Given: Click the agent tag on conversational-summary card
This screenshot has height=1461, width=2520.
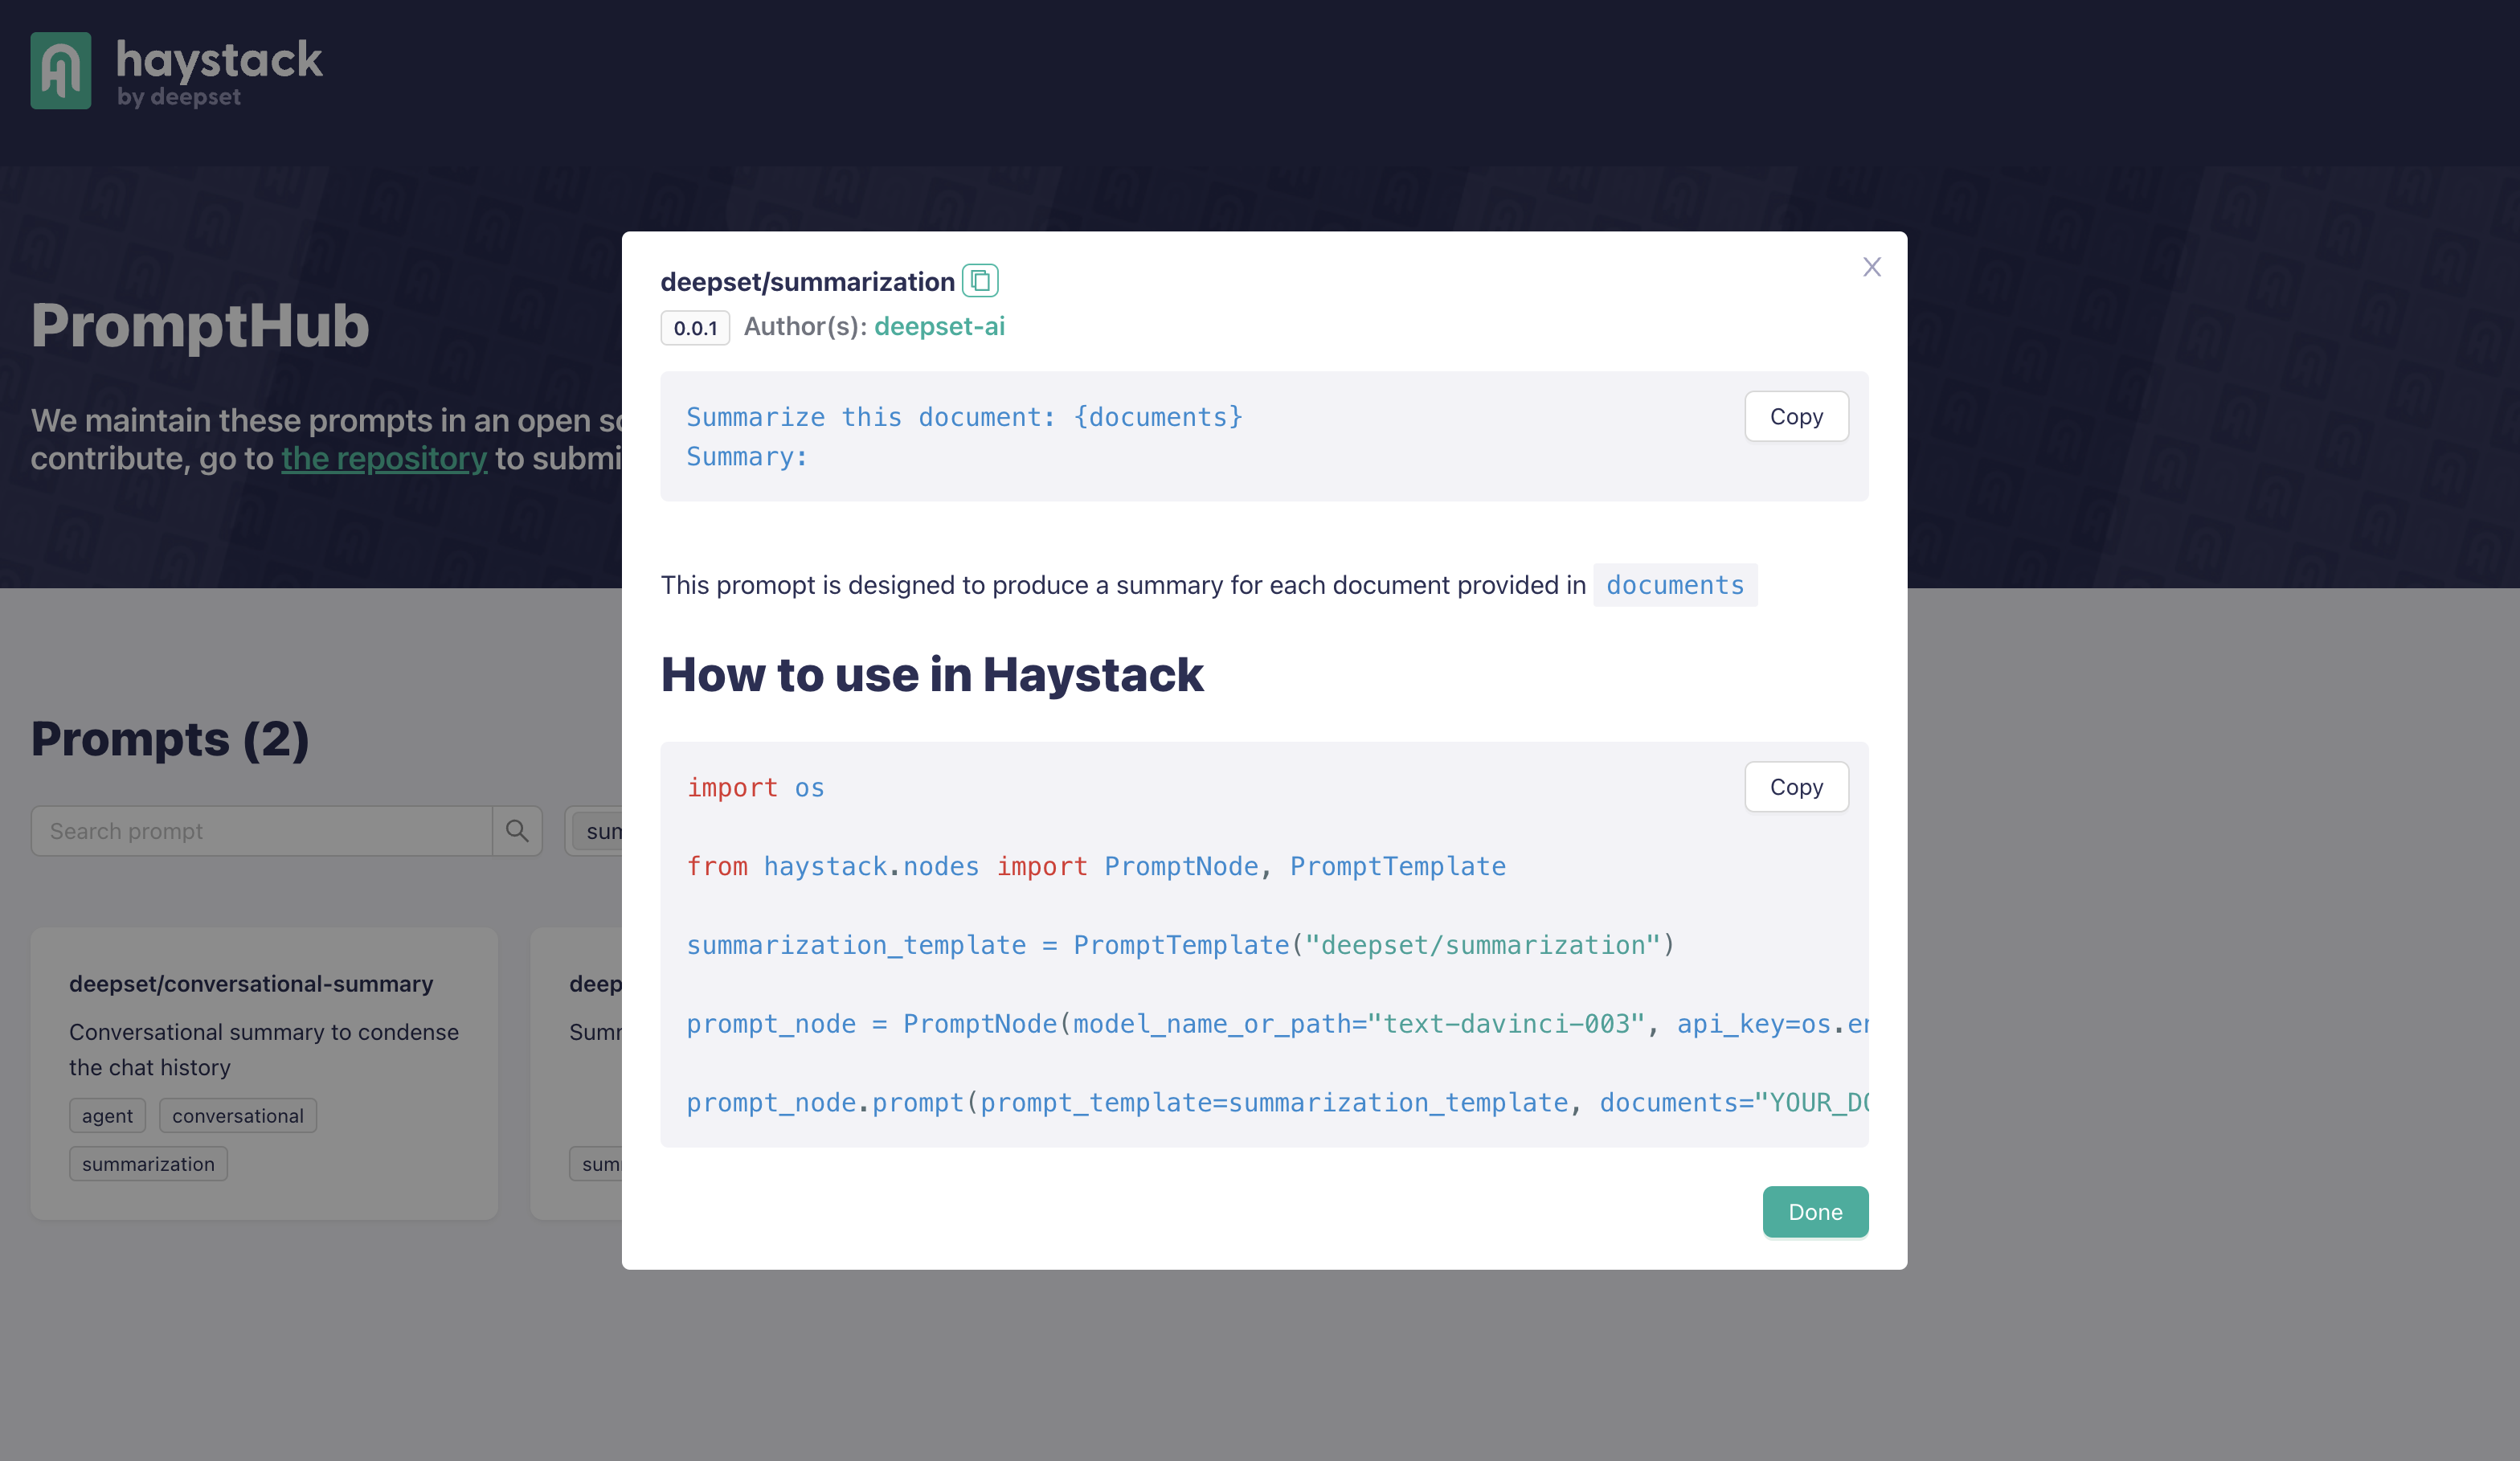Looking at the screenshot, I should tap(106, 1115).
